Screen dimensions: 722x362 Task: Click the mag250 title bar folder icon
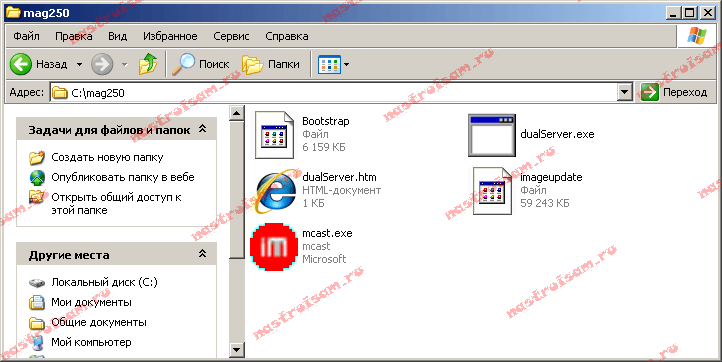click(x=12, y=12)
